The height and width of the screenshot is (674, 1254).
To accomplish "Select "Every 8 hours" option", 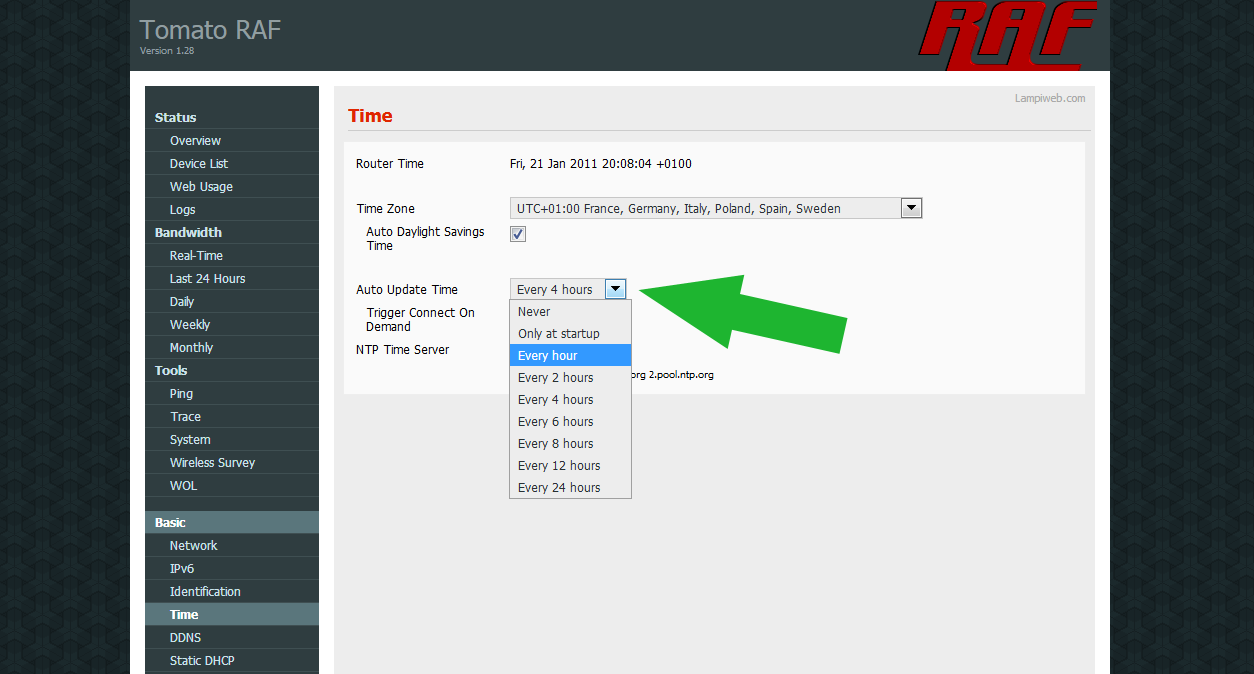I will [x=570, y=444].
